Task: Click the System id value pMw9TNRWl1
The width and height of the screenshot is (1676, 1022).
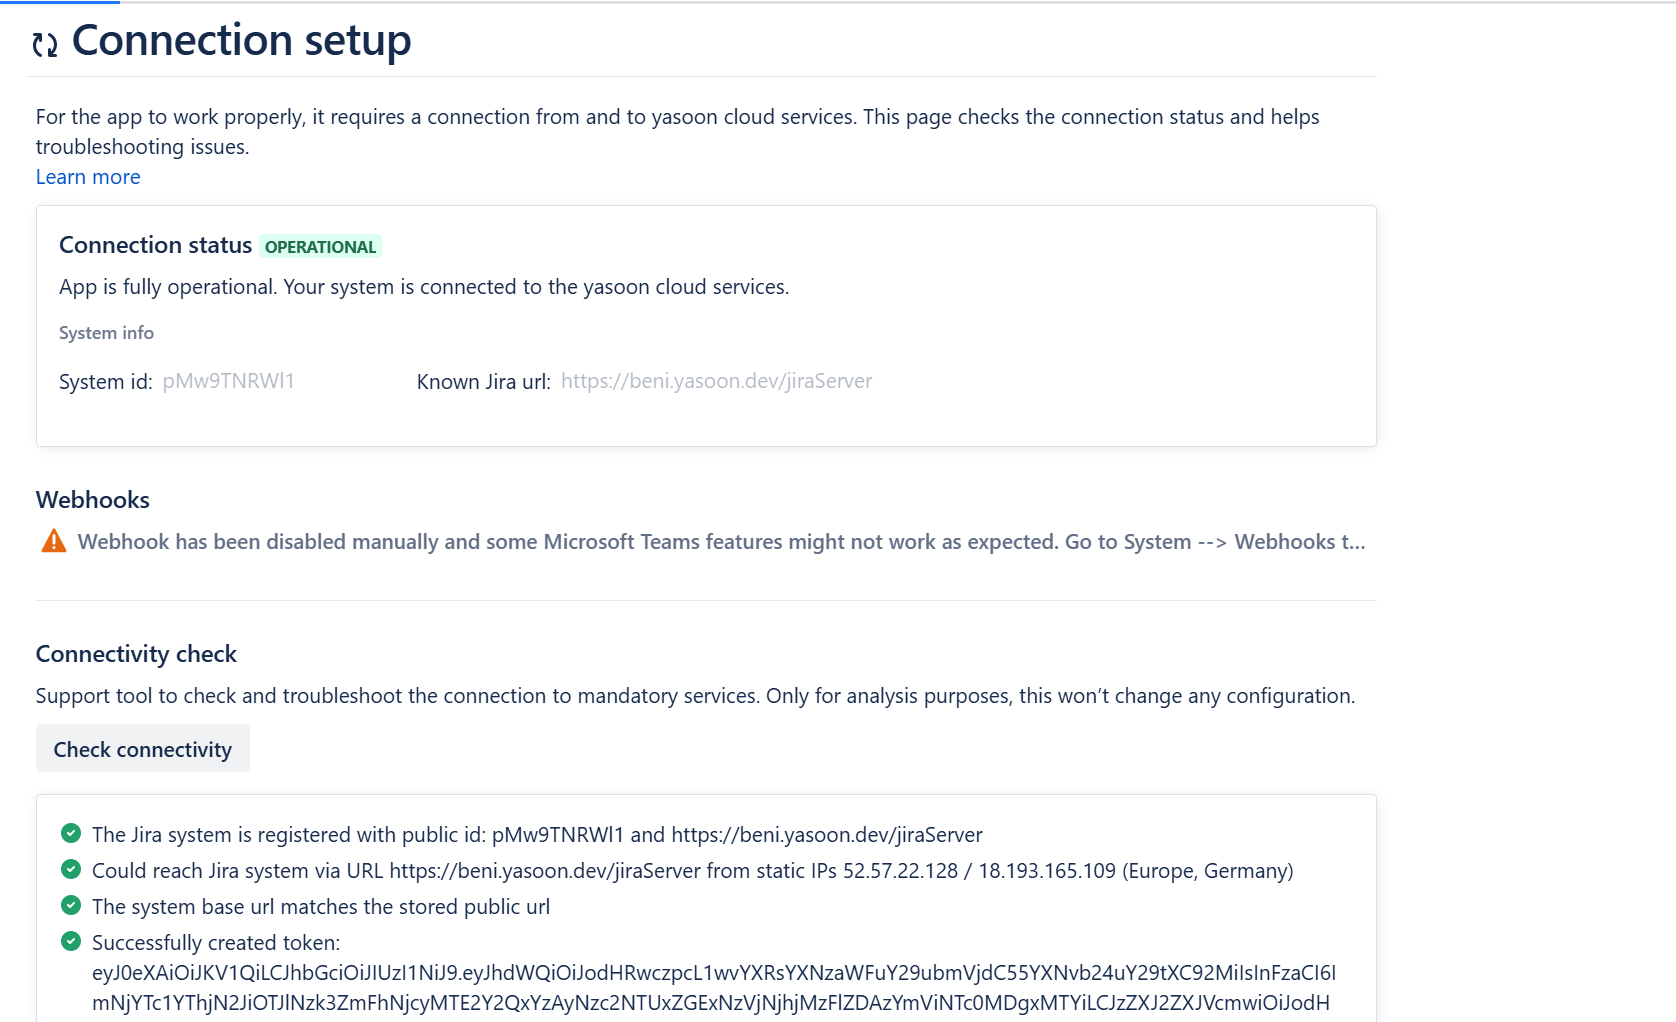Action: pyautogui.click(x=228, y=381)
